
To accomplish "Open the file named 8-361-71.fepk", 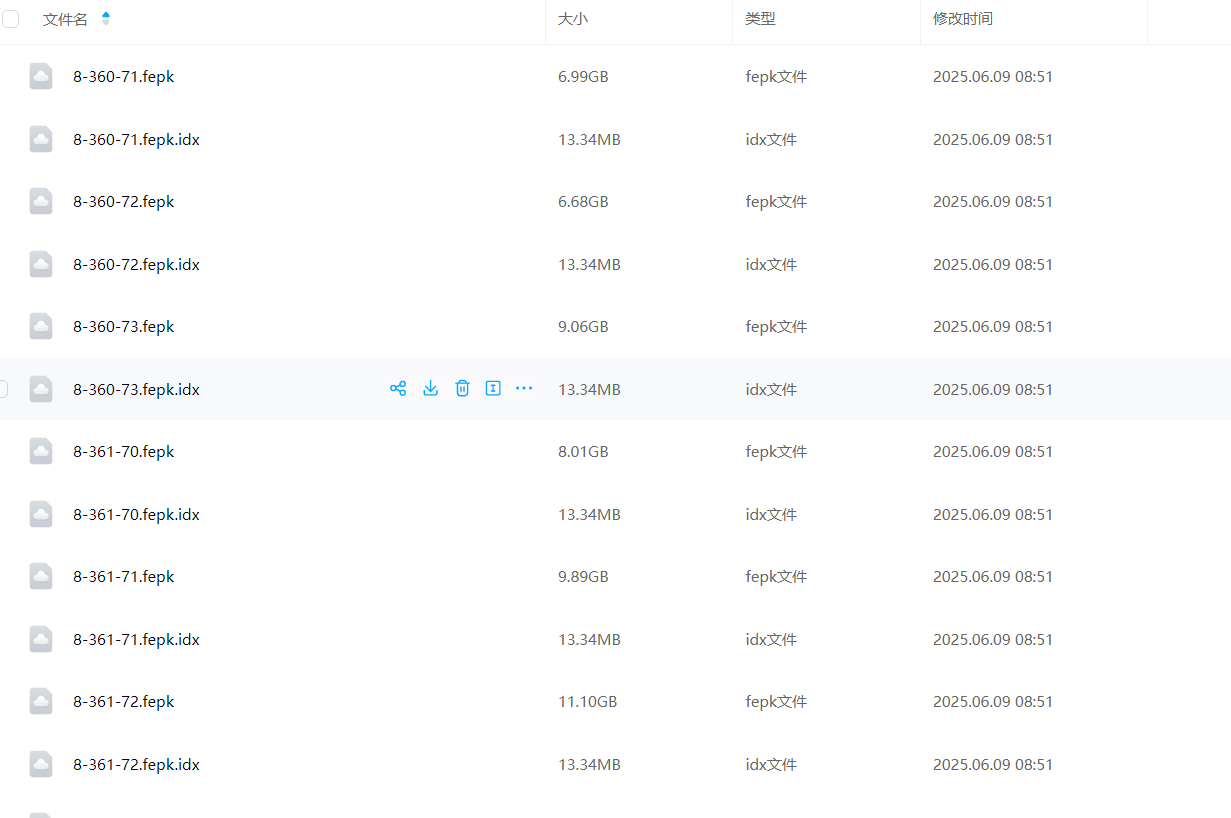I will coord(124,576).
